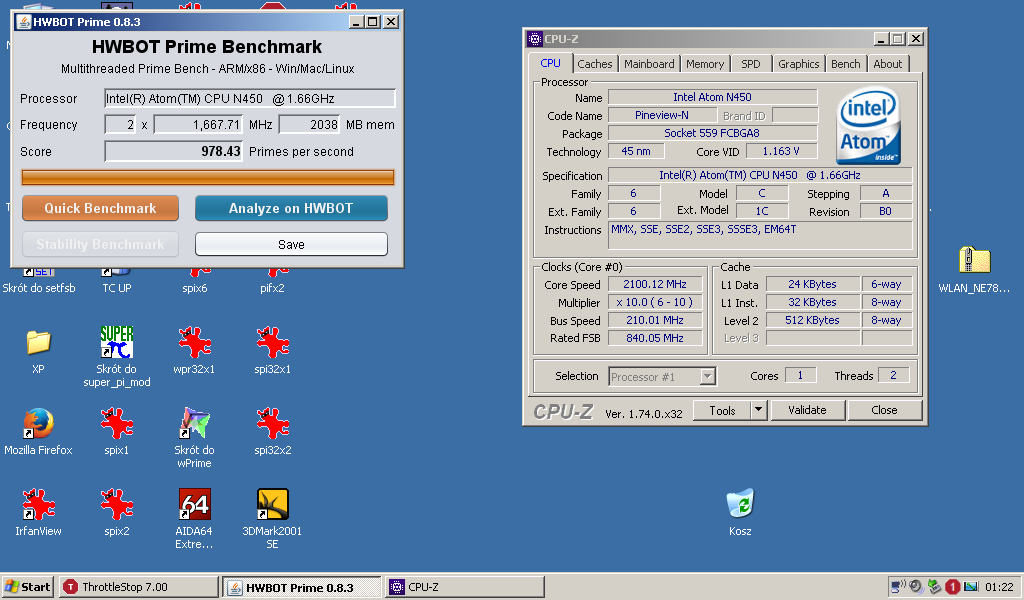This screenshot has height=600, width=1024.
Task: Click the Intel Atom logo in CPU-Z
Action: pyautogui.click(x=868, y=126)
